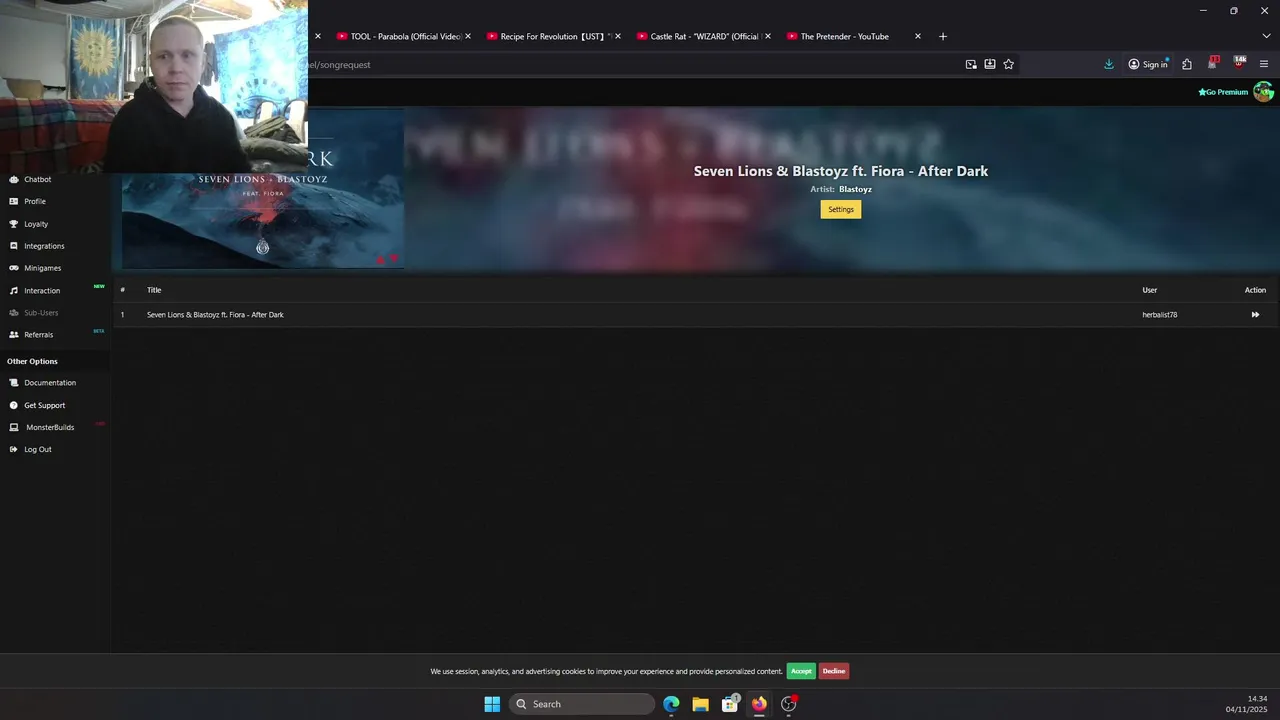Open Firefox downloads arrow icon
The width and height of the screenshot is (1280, 720).
[1109, 64]
